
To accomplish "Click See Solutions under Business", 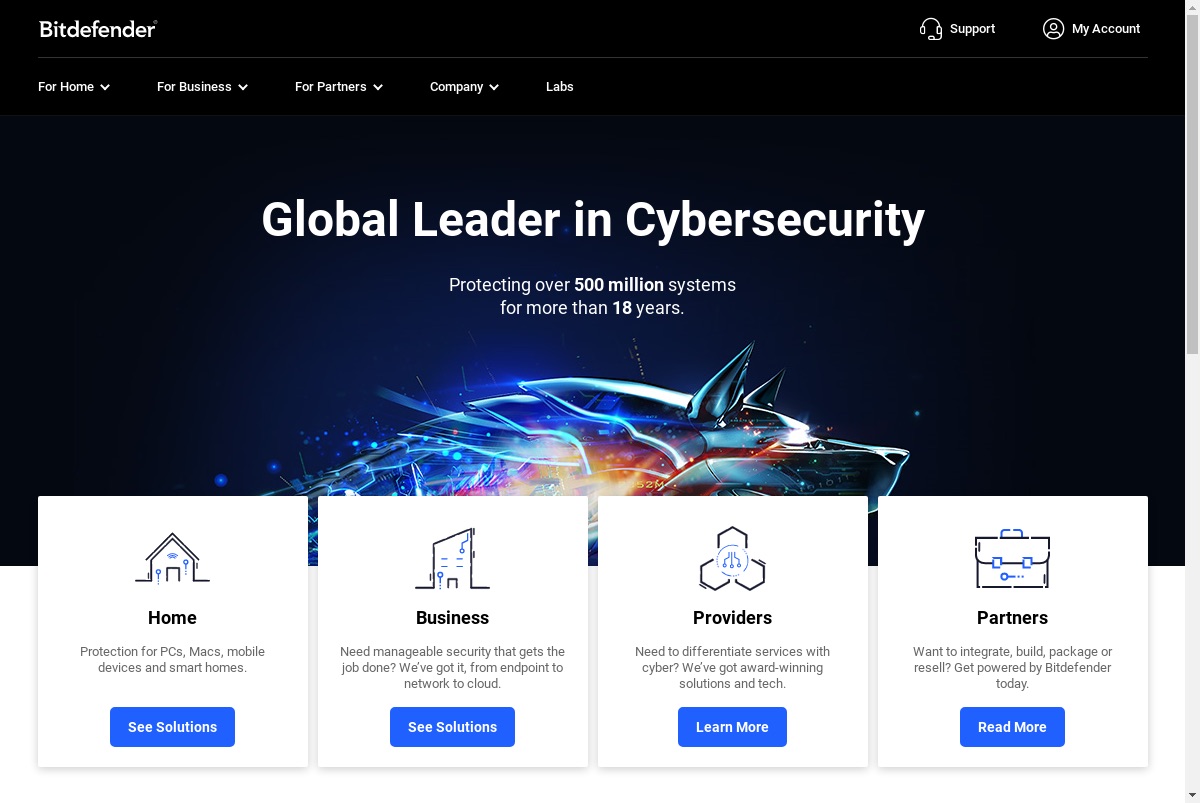I will click(452, 727).
